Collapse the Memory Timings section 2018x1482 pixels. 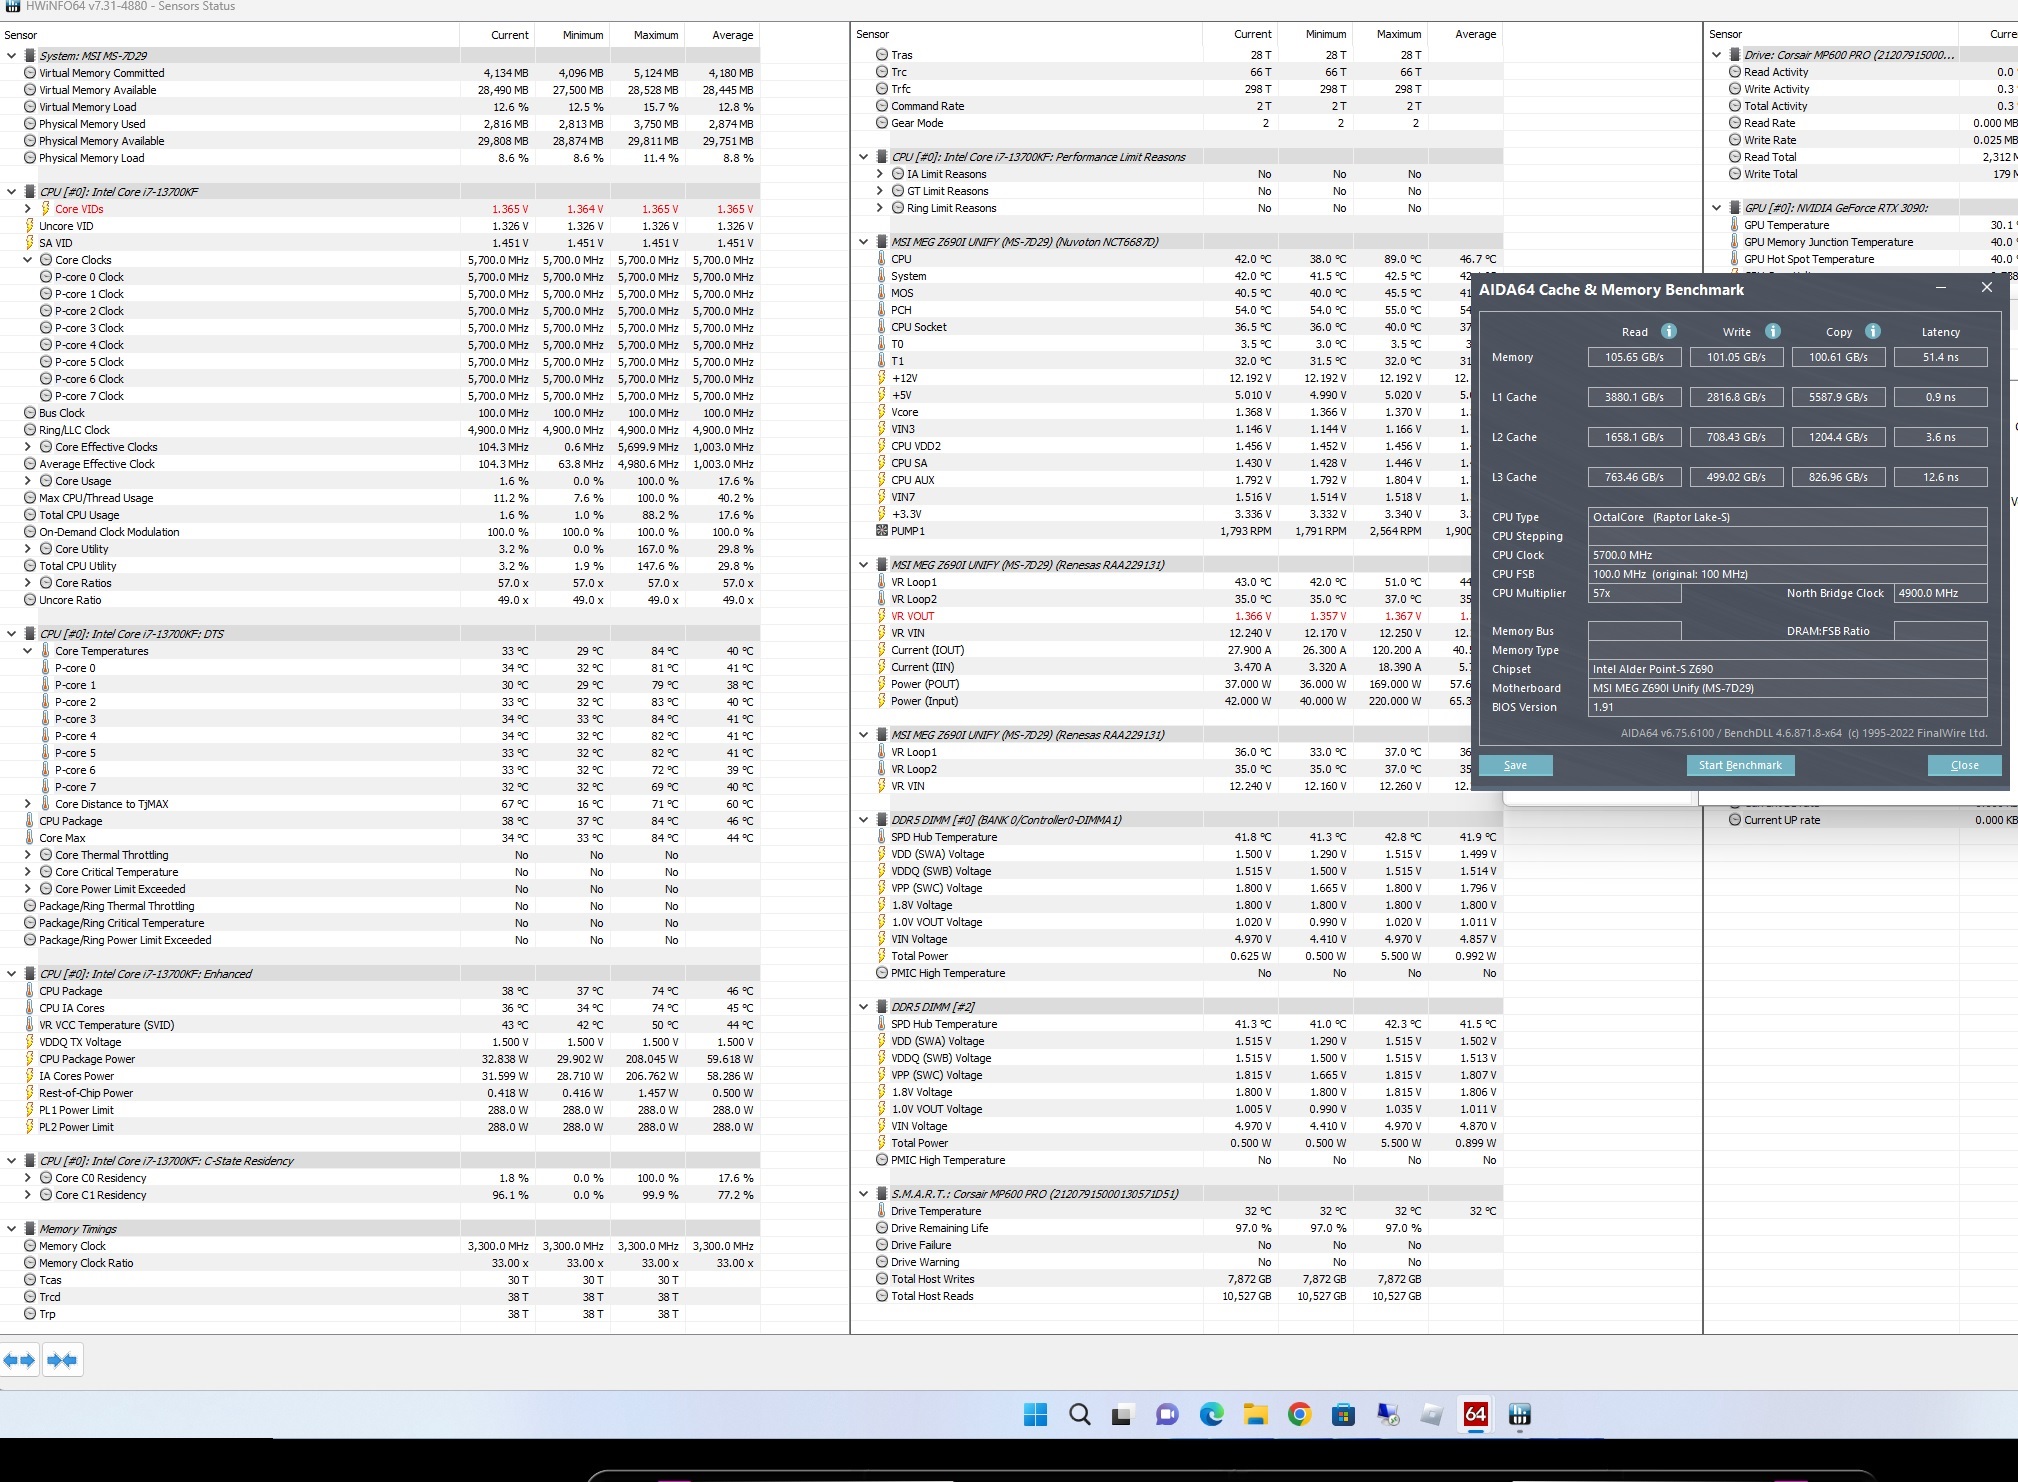pyautogui.click(x=11, y=1229)
